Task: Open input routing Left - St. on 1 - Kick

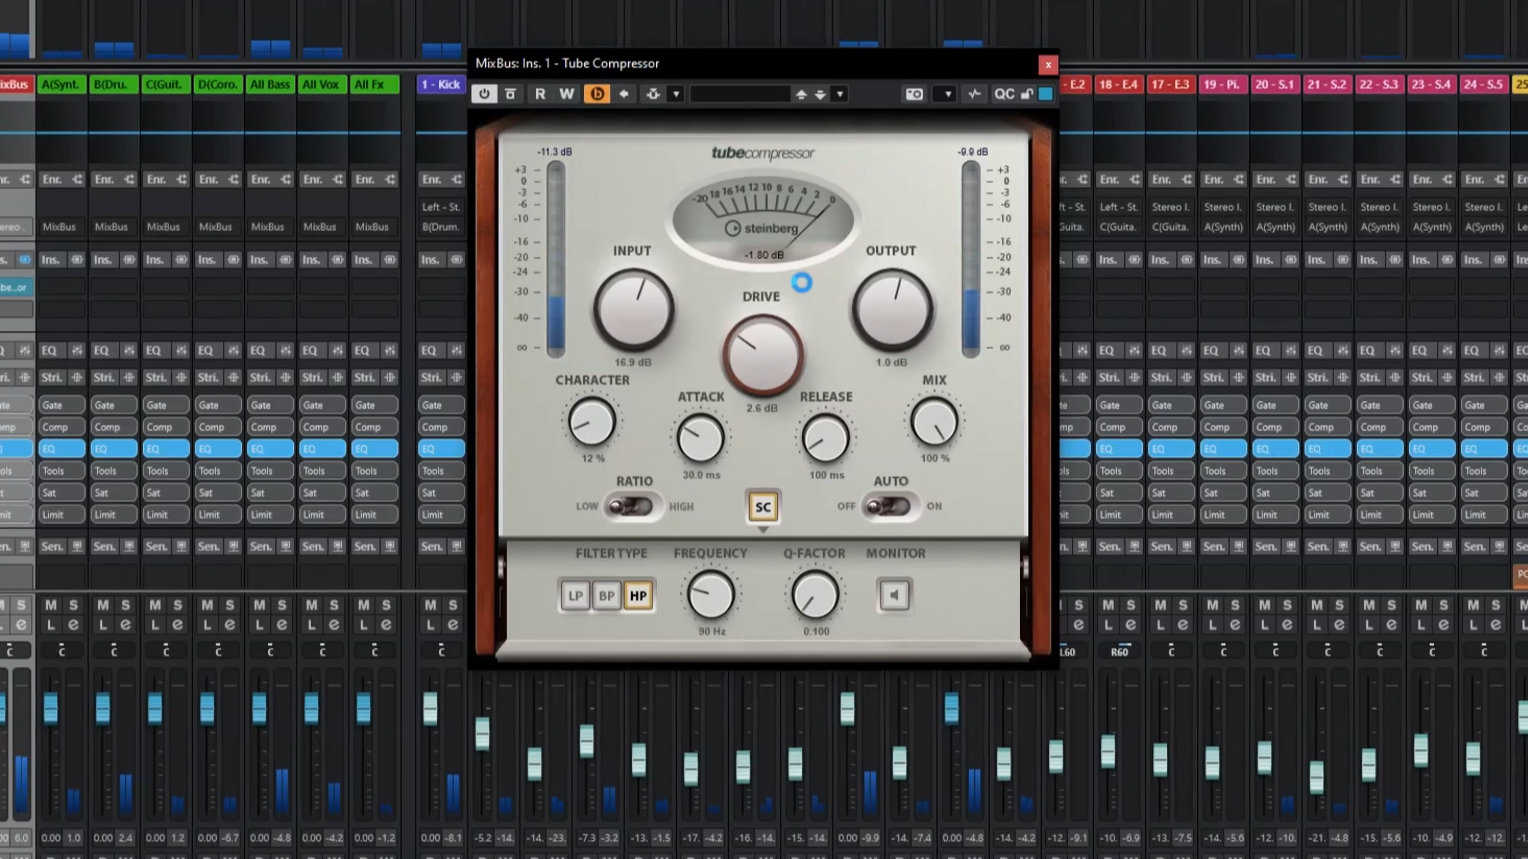Action: coord(441,207)
